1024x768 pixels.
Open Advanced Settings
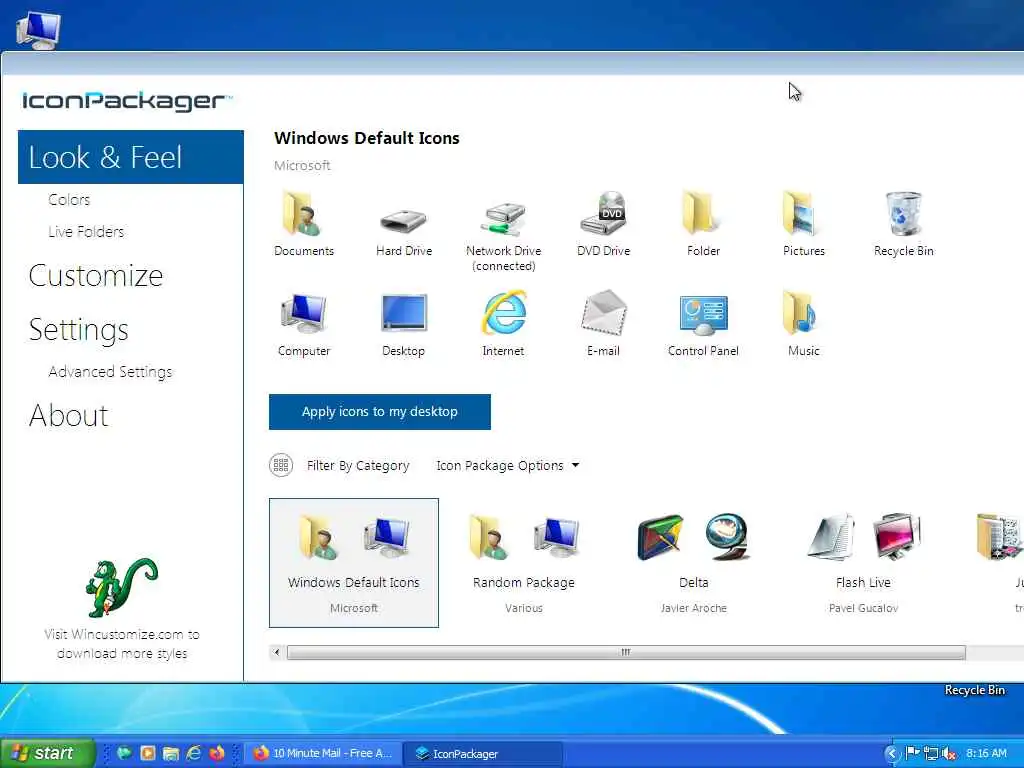[x=110, y=372]
